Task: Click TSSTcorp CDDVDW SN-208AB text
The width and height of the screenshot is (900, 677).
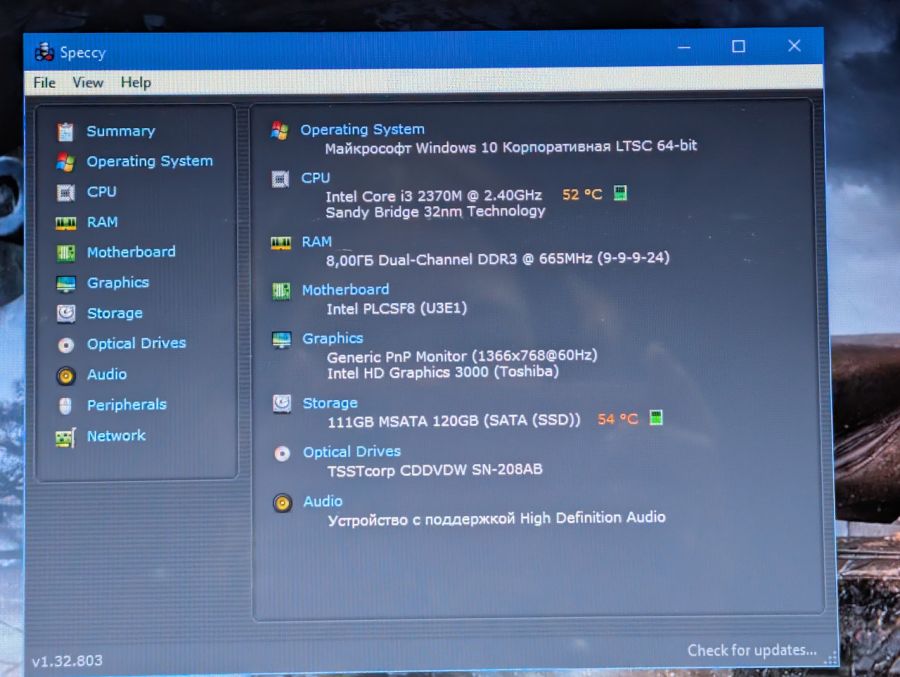Action: pyautogui.click(x=435, y=470)
